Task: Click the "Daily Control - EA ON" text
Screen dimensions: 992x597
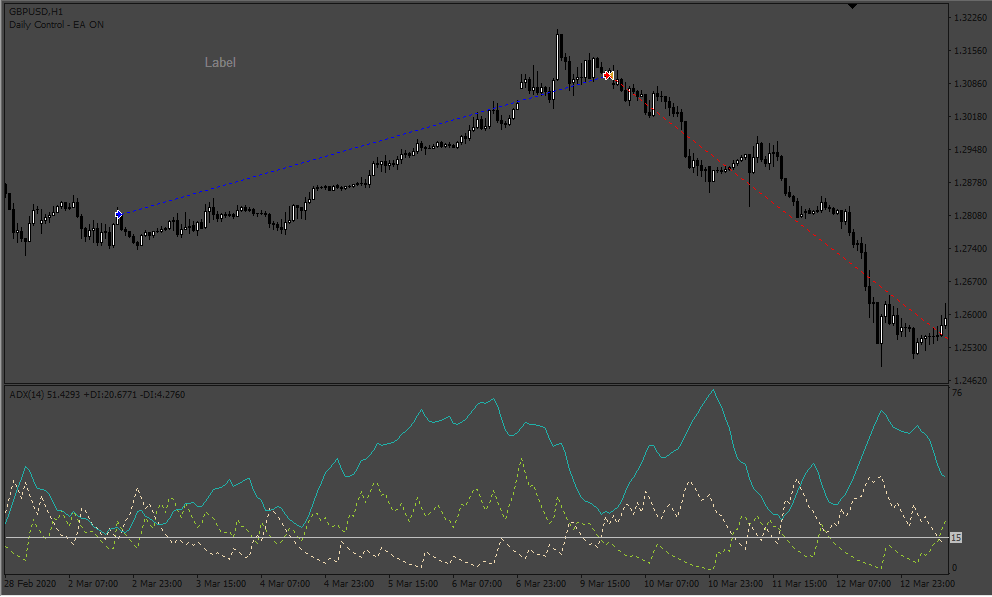Action: (x=56, y=25)
